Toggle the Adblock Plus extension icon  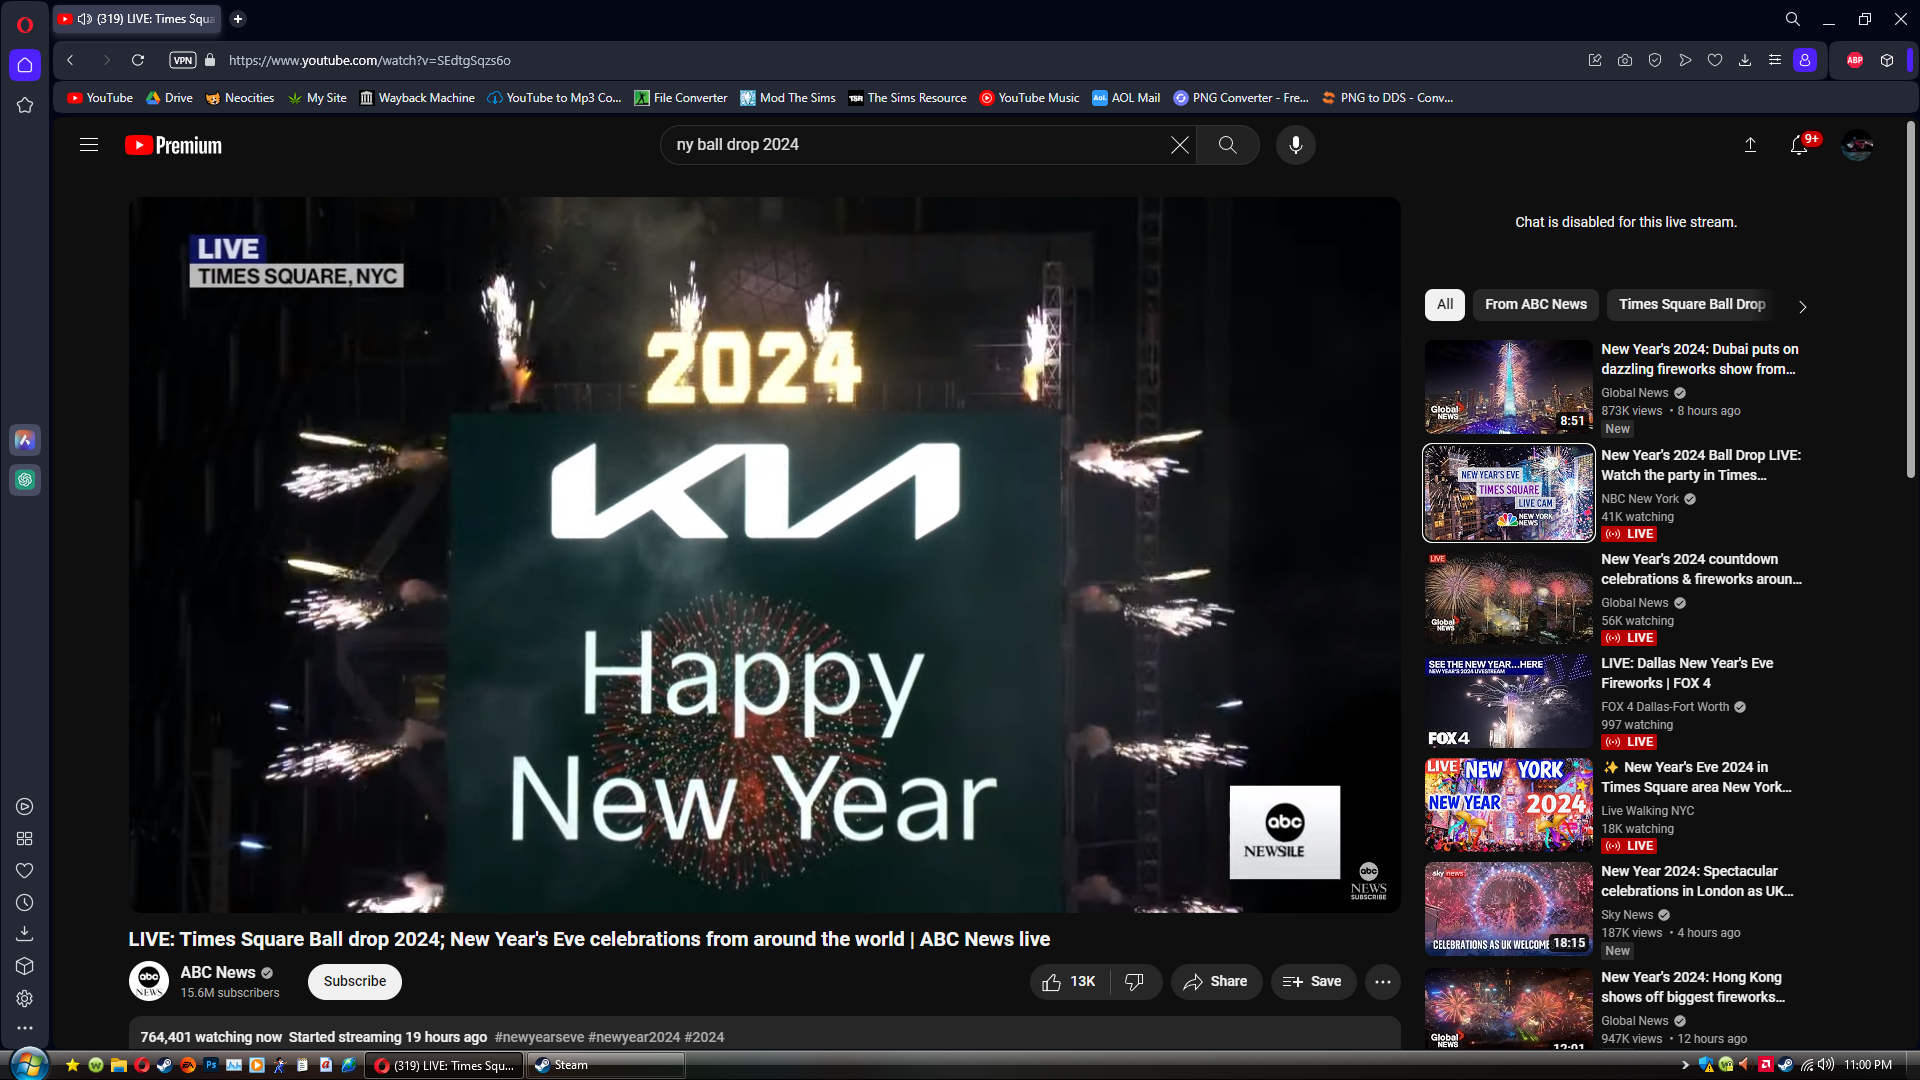pyautogui.click(x=1855, y=60)
